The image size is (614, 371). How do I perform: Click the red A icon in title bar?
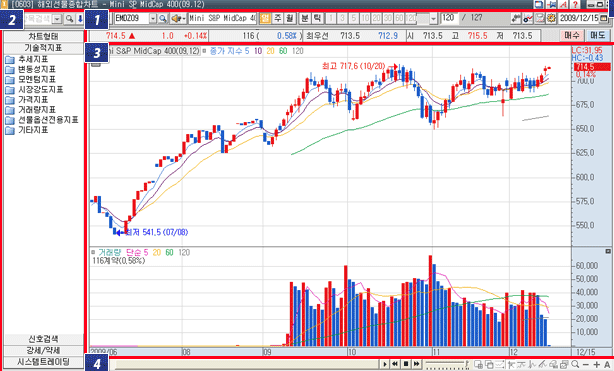point(563,4)
